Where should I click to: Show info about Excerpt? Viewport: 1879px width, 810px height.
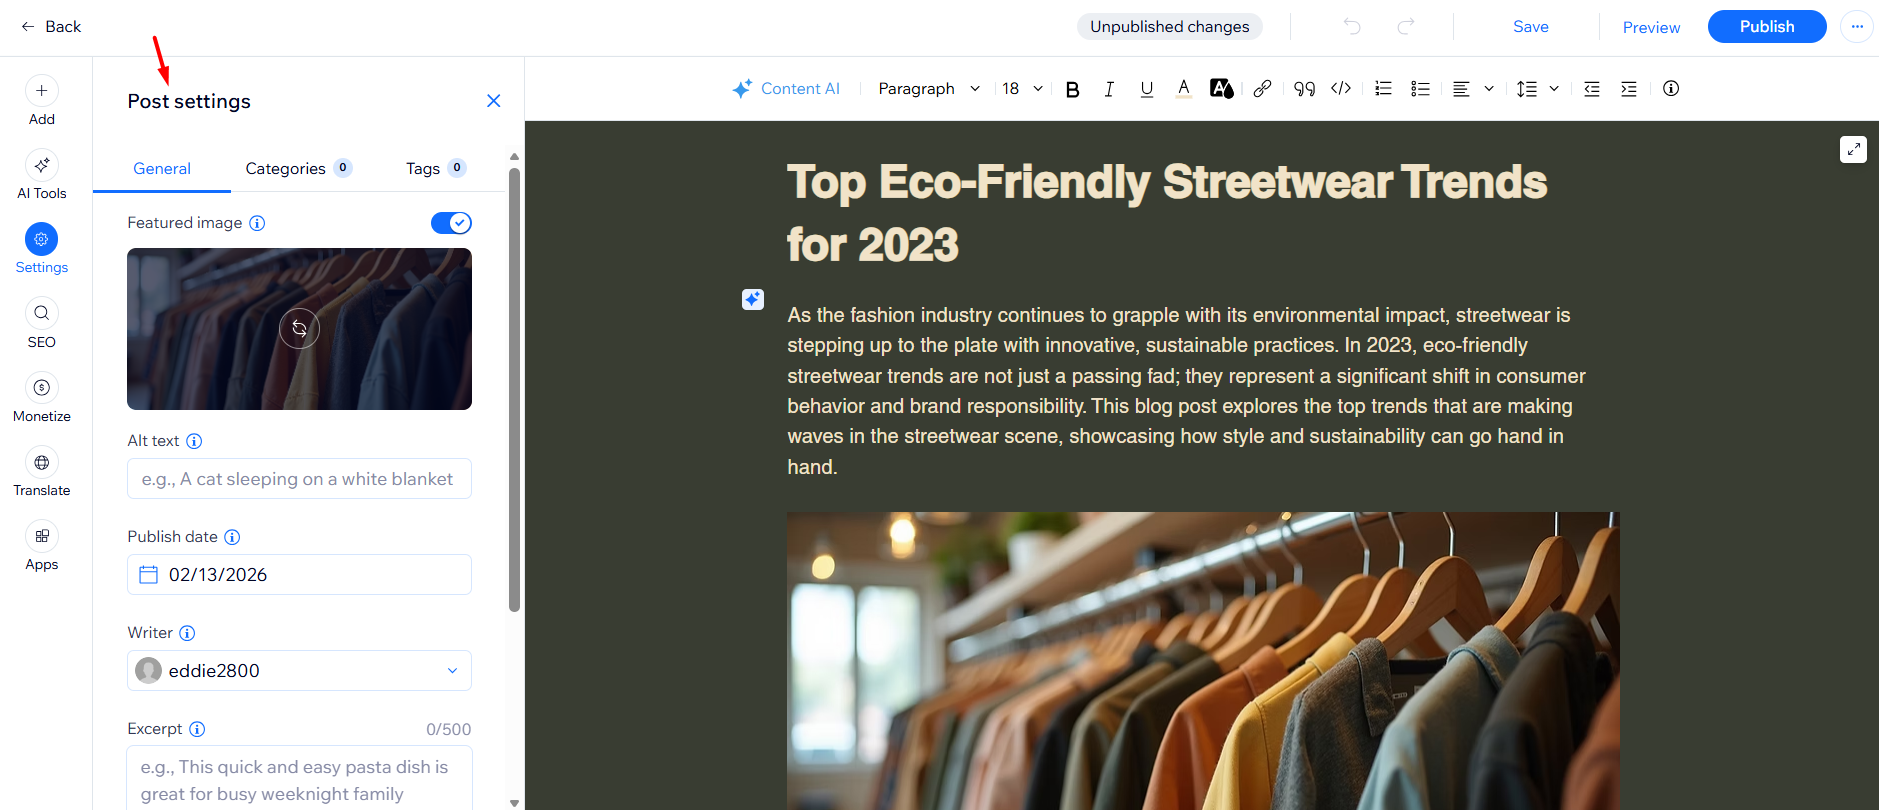pyautogui.click(x=197, y=729)
